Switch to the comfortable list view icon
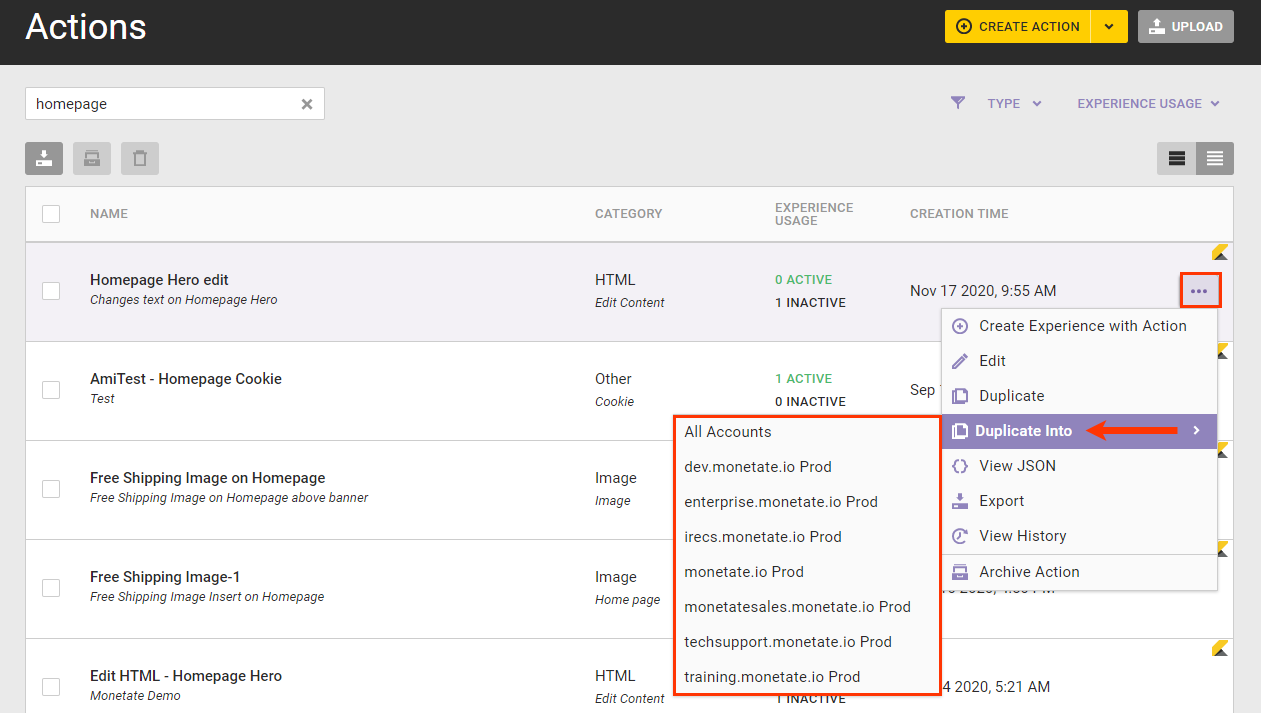1261x713 pixels. 1177,158
